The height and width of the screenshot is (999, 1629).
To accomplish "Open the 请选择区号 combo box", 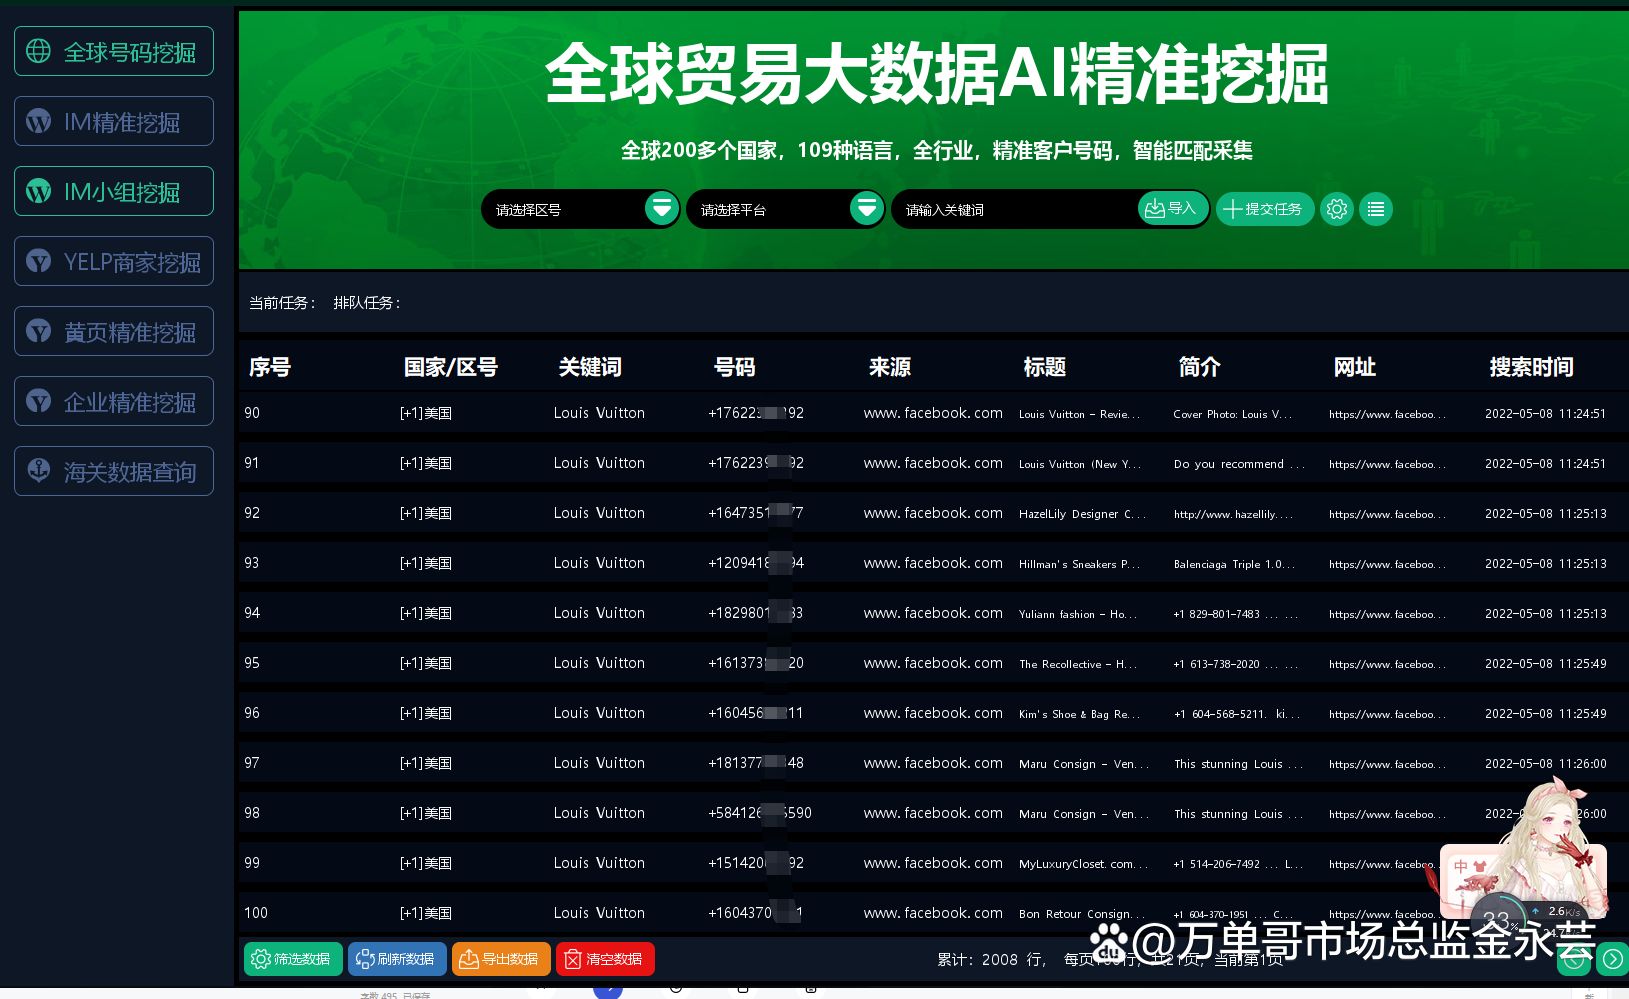I will [581, 209].
